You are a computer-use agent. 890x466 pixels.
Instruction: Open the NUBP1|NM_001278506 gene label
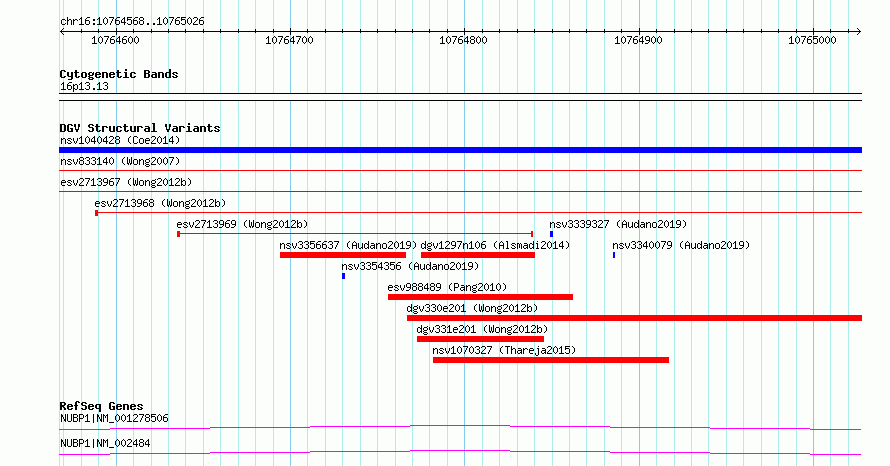tap(114, 418)
